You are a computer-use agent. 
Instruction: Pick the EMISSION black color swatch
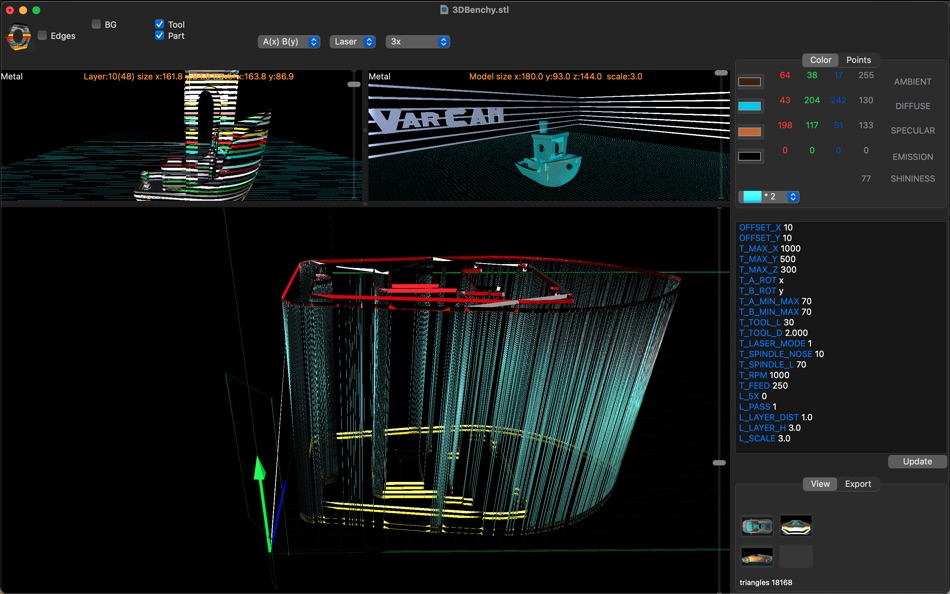point(749,156)
